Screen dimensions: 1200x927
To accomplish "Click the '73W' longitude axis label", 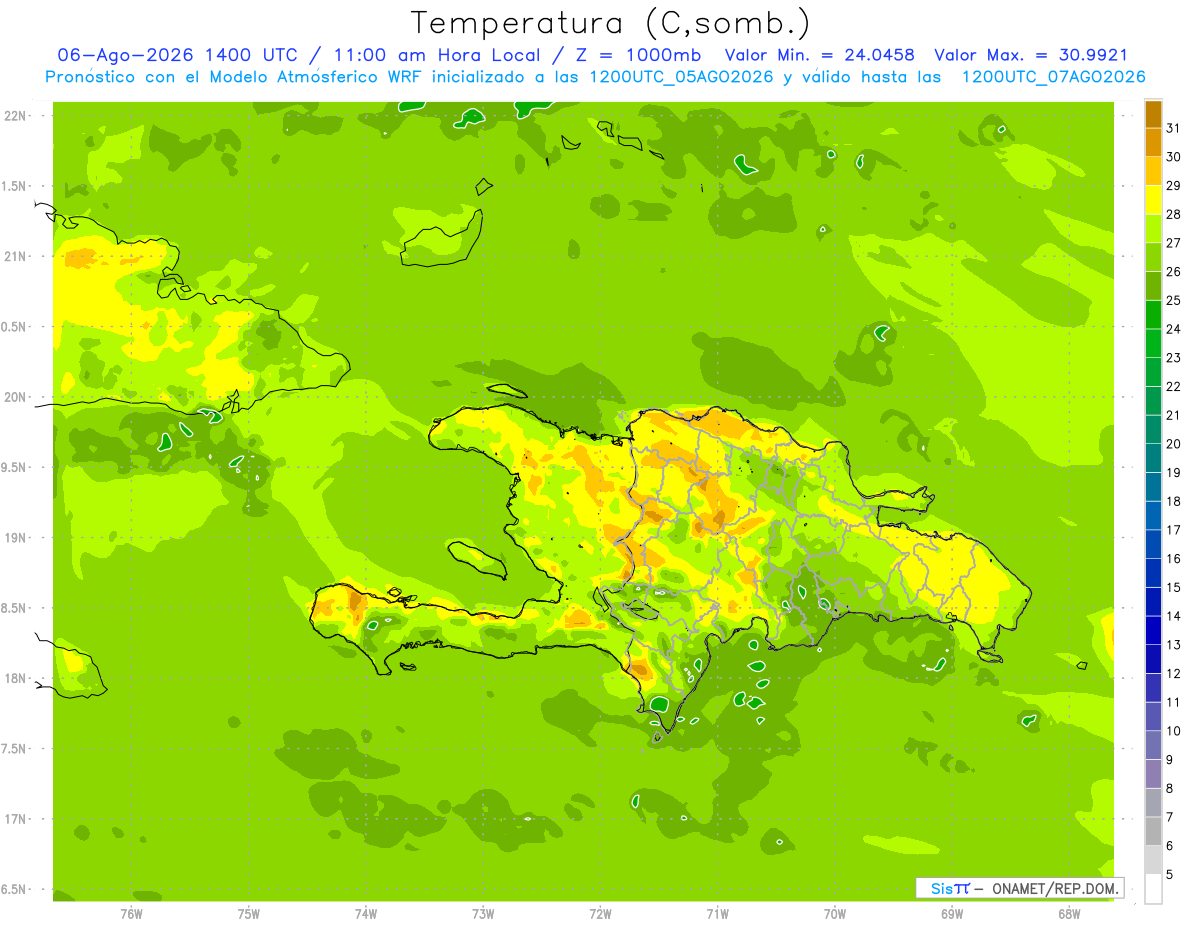I will 483,914.
